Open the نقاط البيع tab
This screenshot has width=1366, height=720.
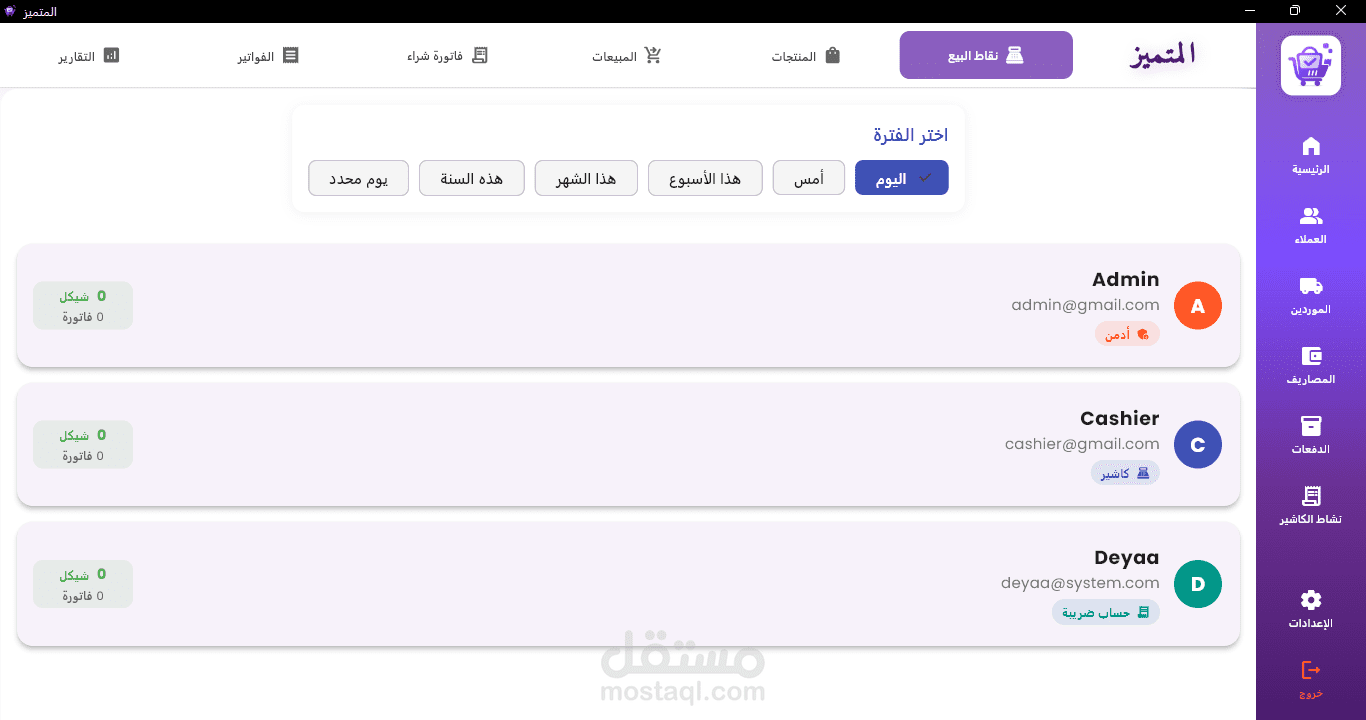click(x=986, y=55)
